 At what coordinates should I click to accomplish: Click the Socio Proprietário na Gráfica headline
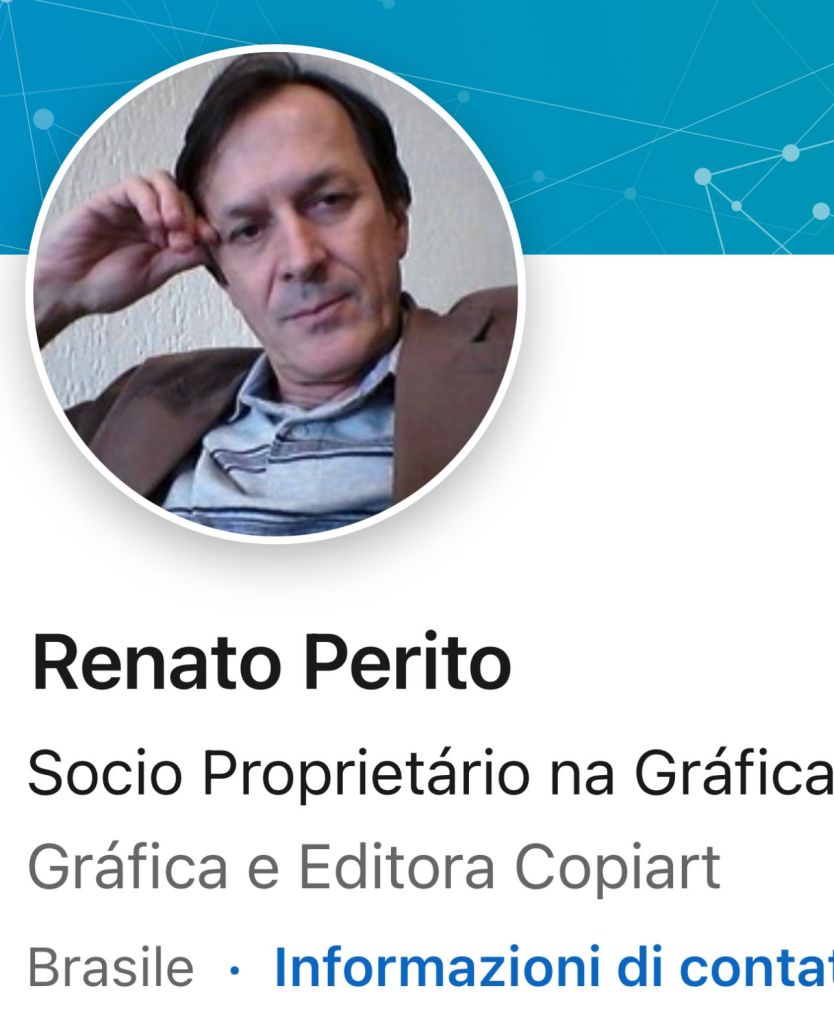coord(431,774)
